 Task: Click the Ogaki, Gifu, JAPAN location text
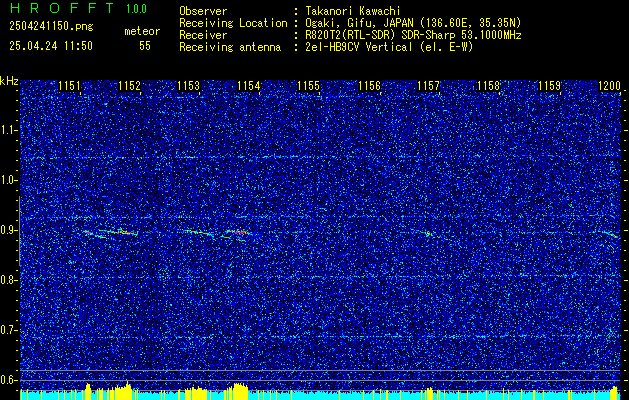coord(413,23)
